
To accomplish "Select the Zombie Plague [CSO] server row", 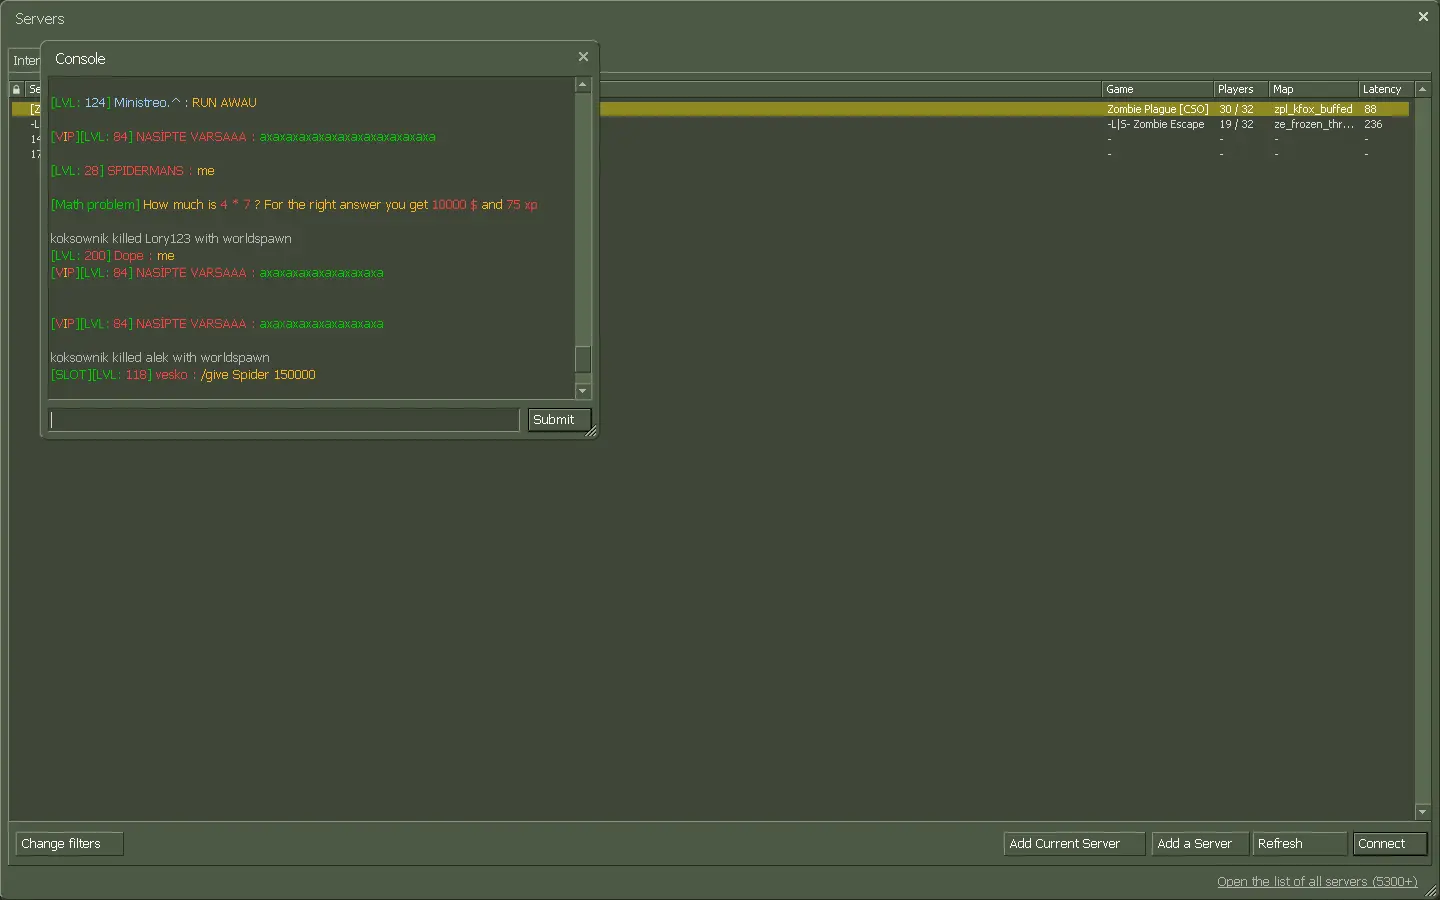I will pos(710,109).
